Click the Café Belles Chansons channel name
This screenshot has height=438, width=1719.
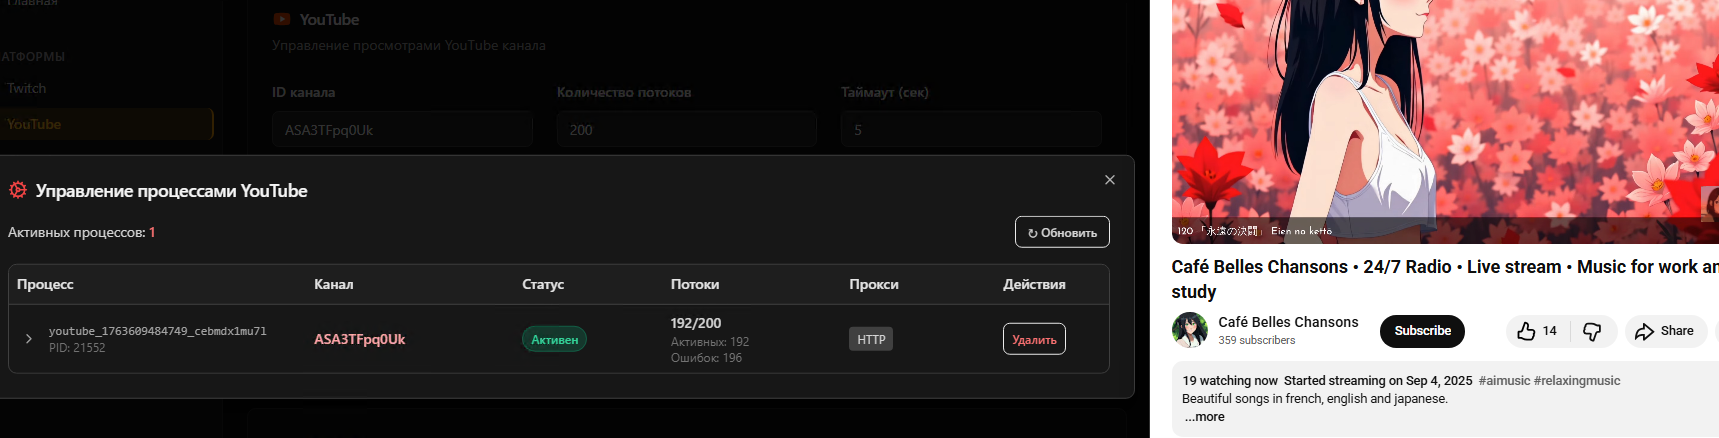click(x=1288, y=322)
